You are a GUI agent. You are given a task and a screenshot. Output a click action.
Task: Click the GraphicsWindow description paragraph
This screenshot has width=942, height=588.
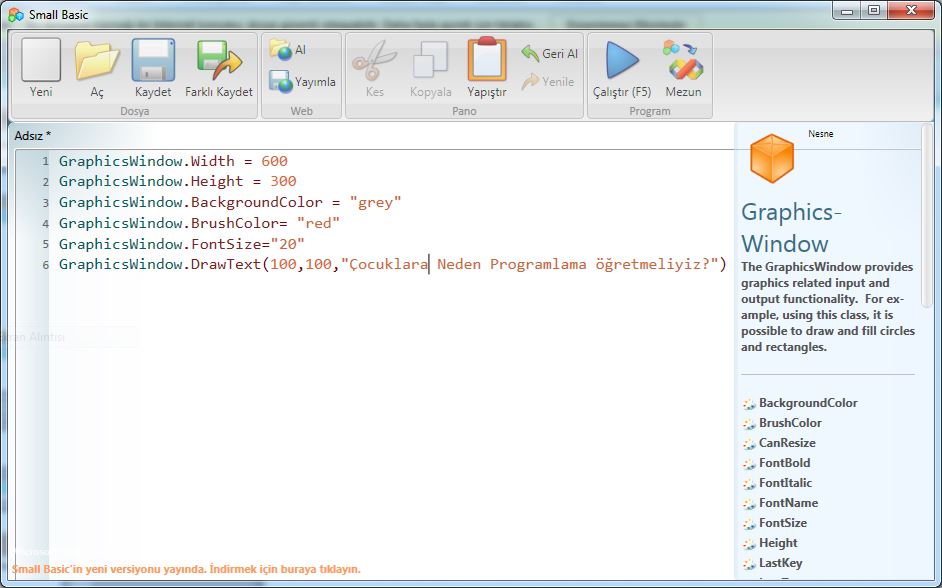coord(828,307)
